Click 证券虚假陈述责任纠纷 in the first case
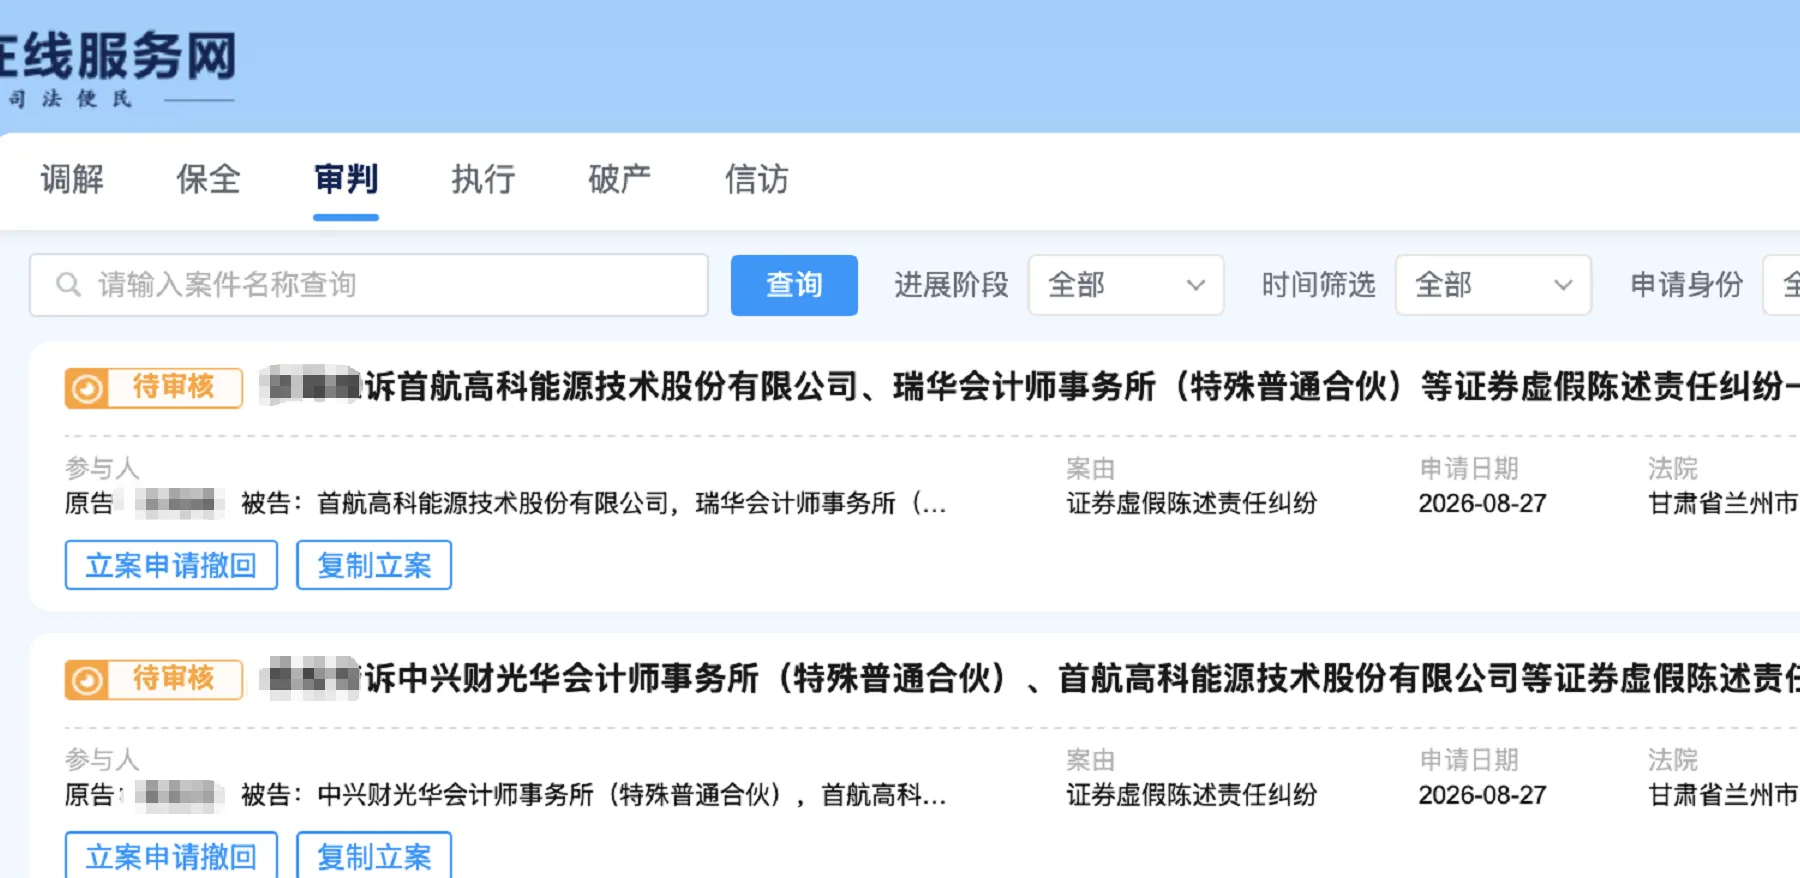 click(1192, 503)
